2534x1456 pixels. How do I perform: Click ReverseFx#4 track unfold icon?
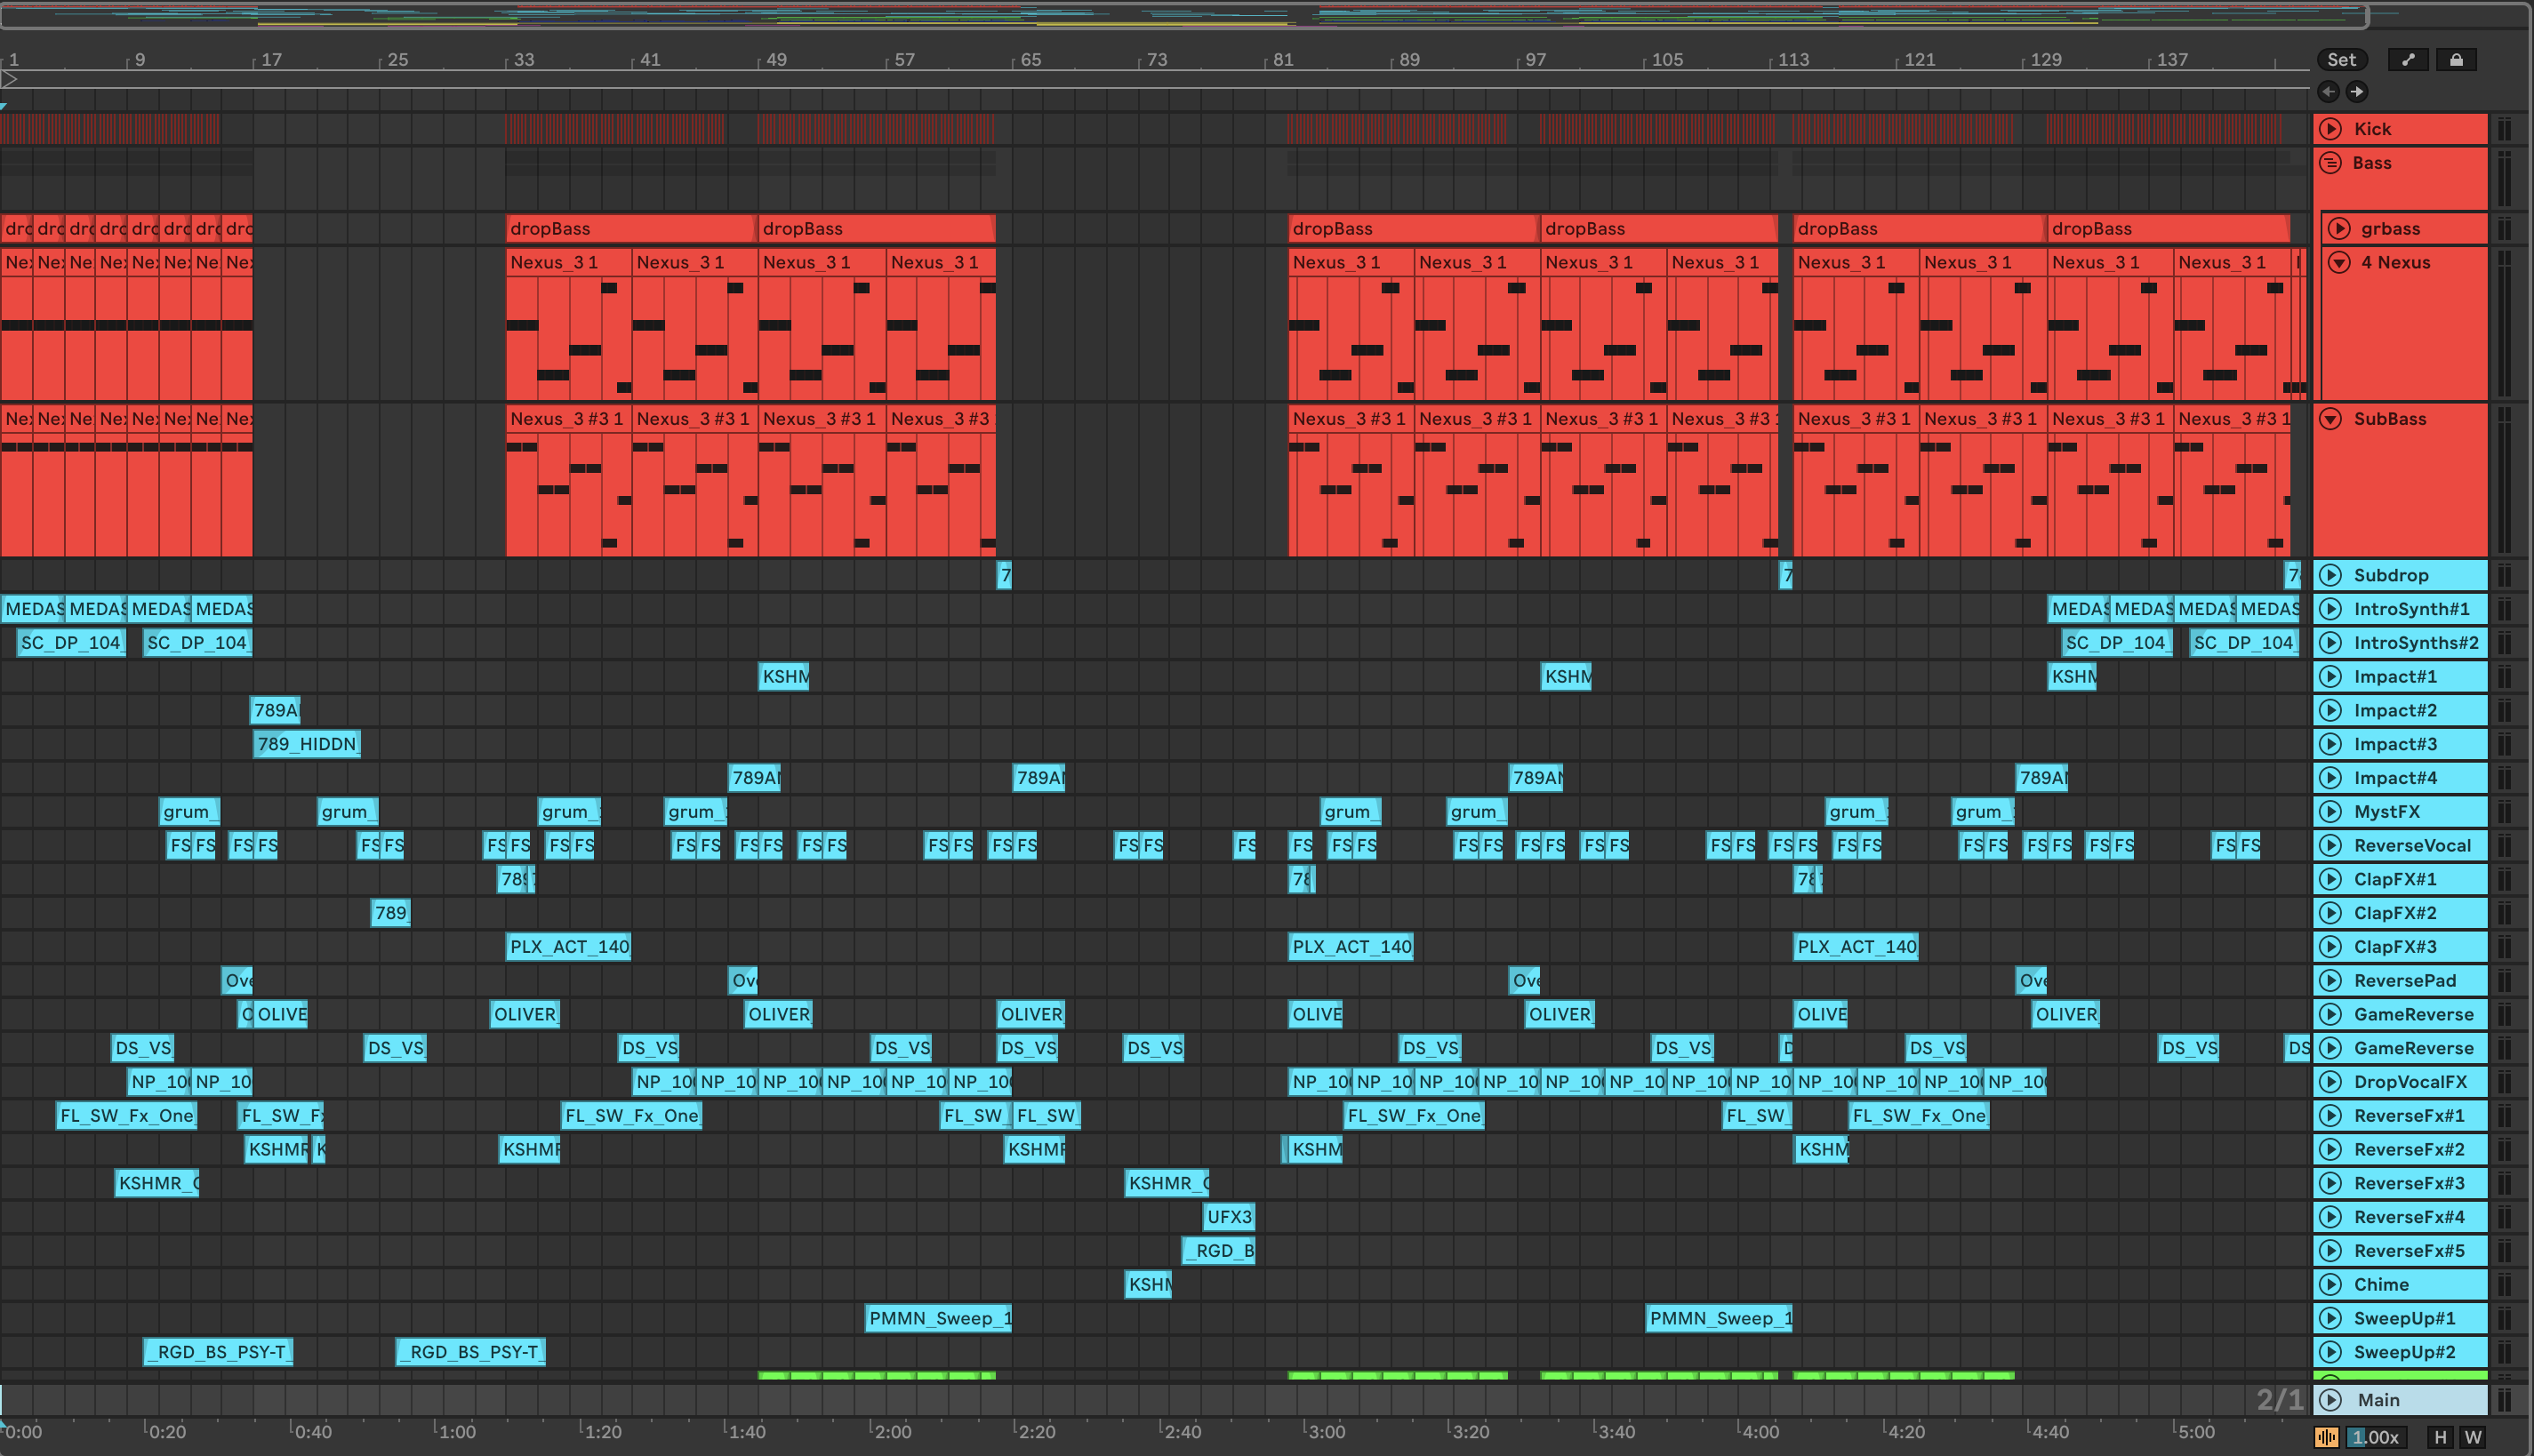2330,1217
